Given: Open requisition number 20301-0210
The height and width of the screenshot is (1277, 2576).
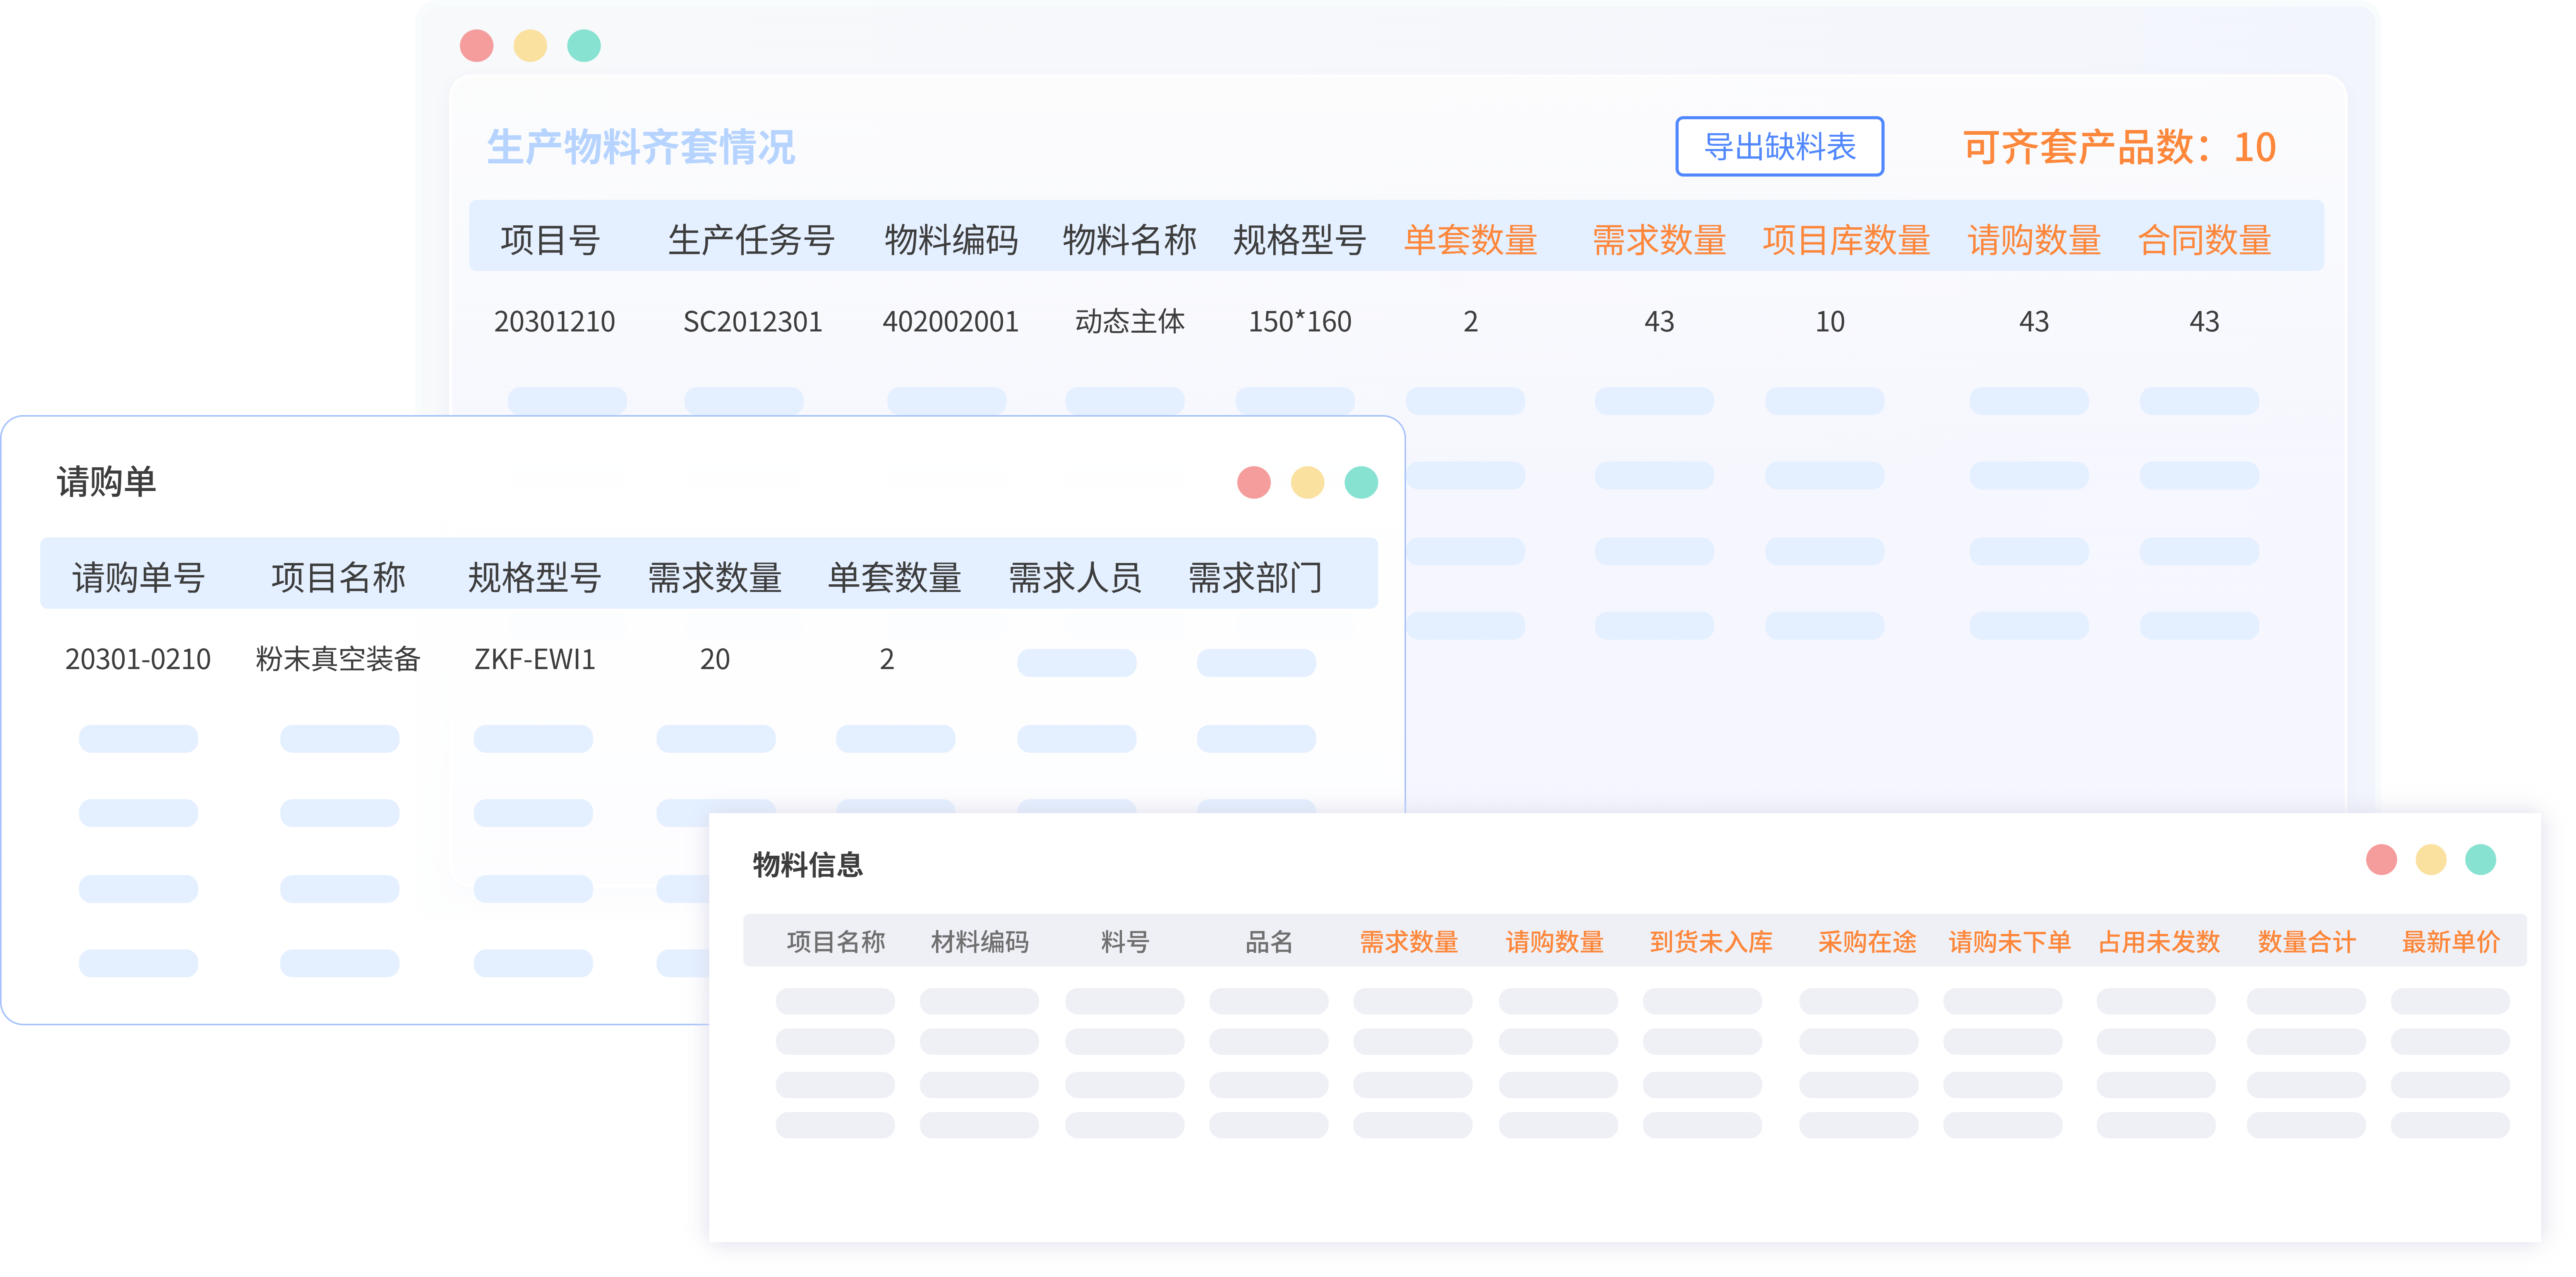Looking at the screenshot, I should coord(138,660).
